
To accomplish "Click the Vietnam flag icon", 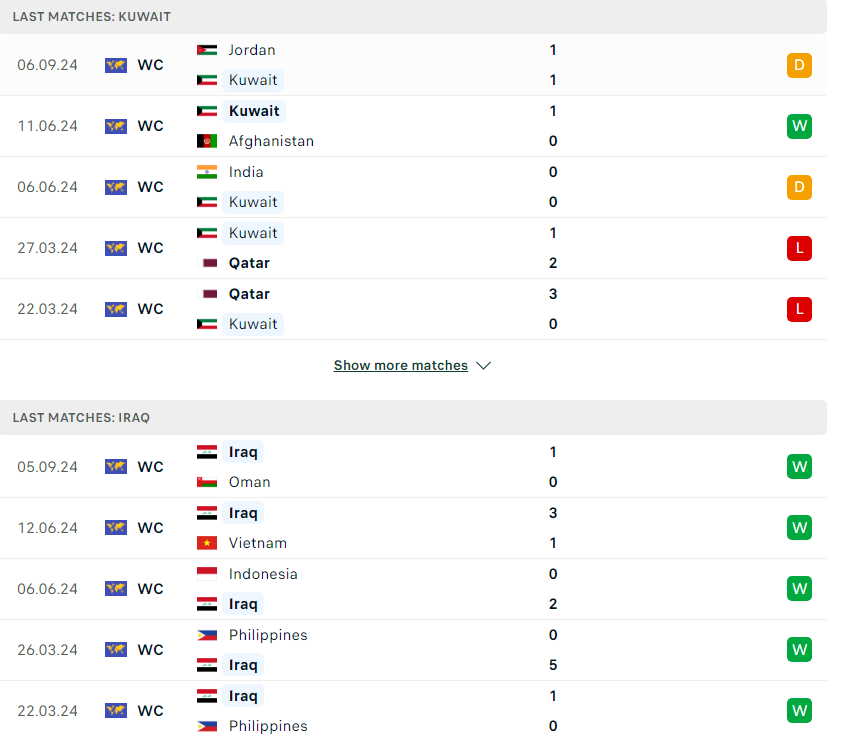I will pyautogui.click(x=207, y=543).
